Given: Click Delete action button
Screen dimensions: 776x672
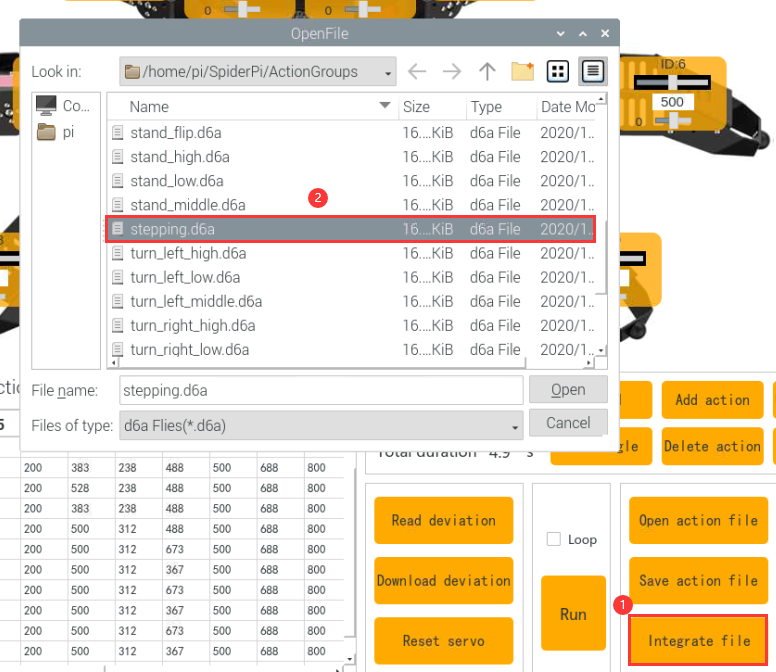Looking at the screenshot, I should coord(713,446).
